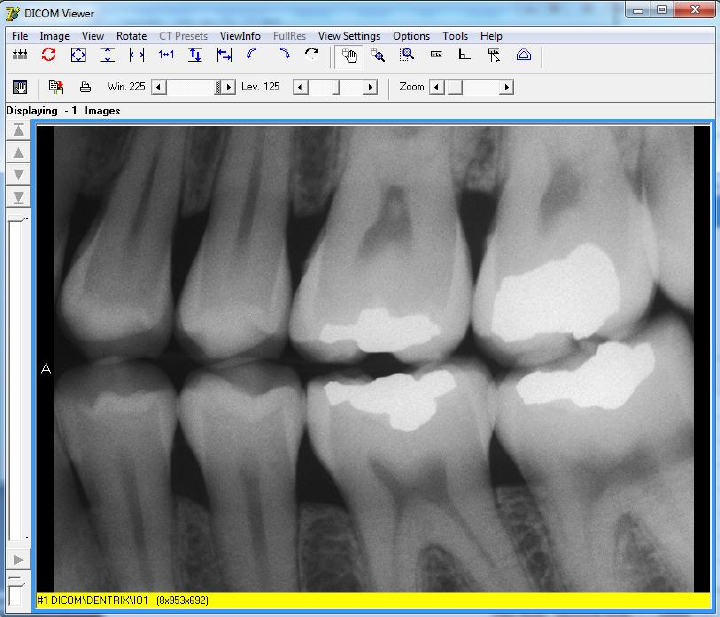Image resolution: width=720 pixels, height=617 pixels.
Task: Go to previous image up arrow
Action: 18,153
